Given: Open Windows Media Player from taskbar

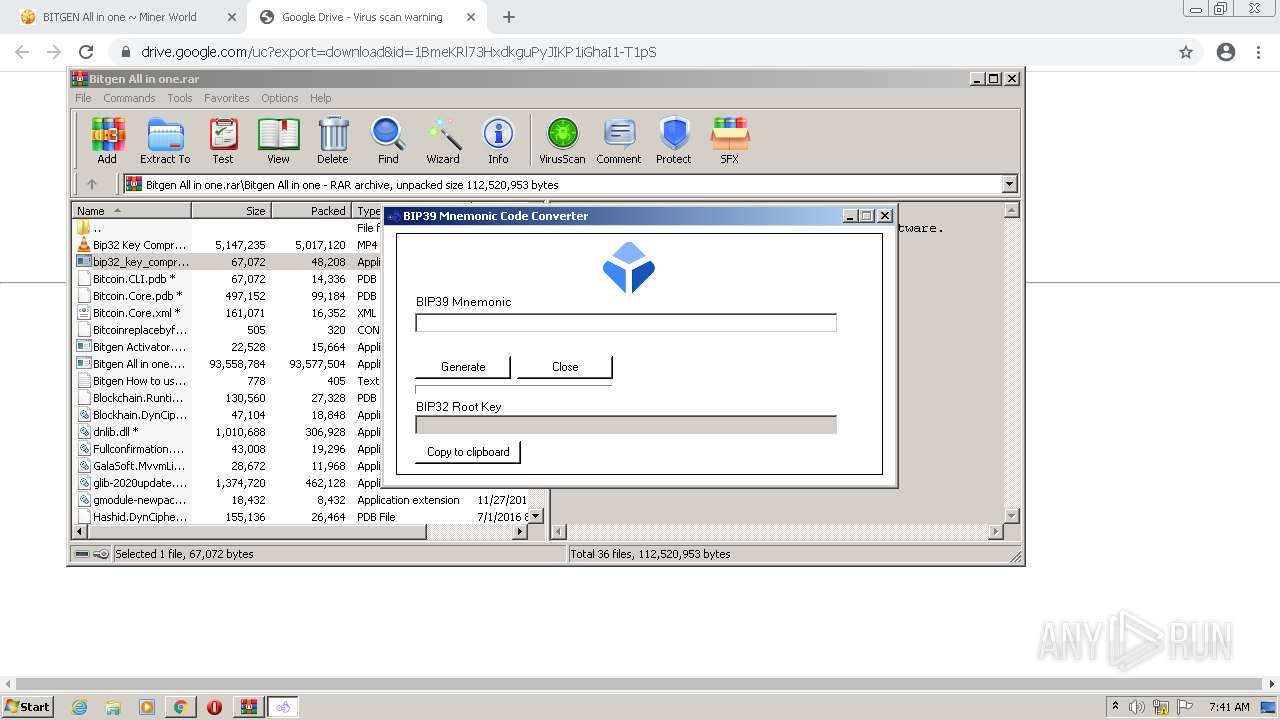Looking at the screenshot, I should click(x=147, y=707).
